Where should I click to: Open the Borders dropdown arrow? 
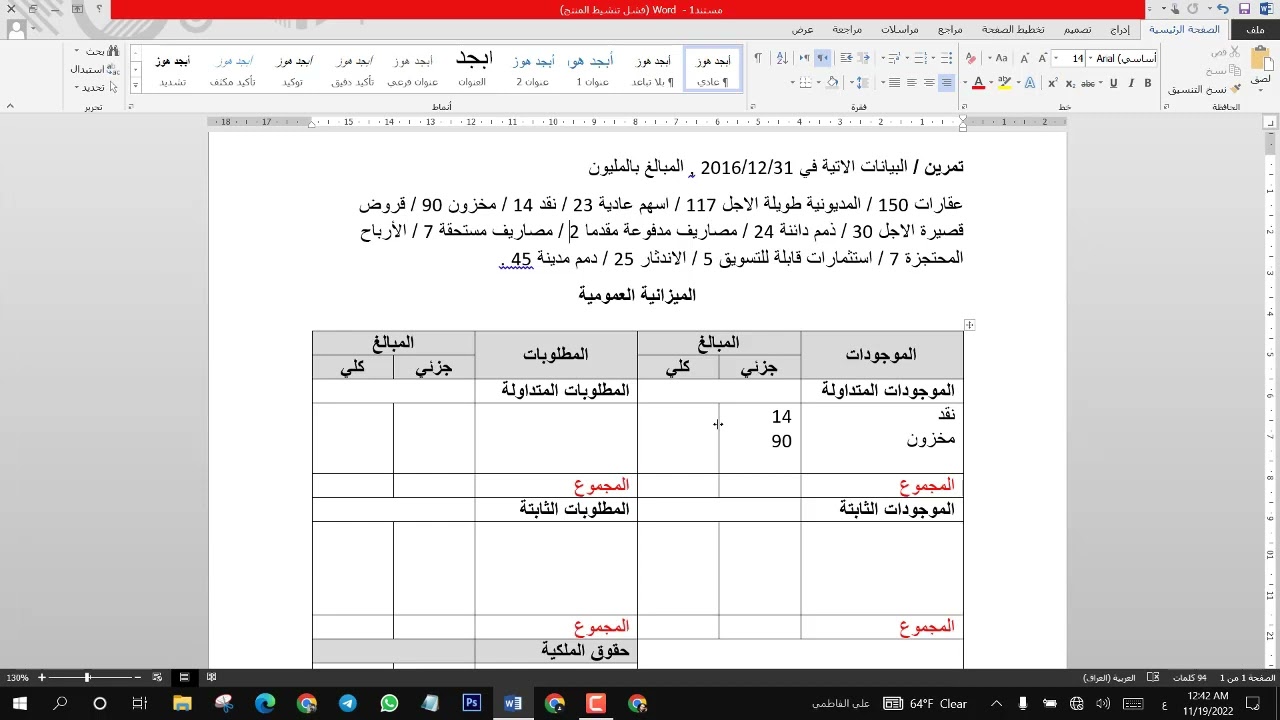pos(792,83)
